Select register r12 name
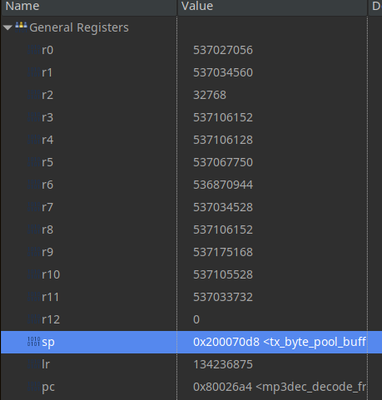 (51, 320)
